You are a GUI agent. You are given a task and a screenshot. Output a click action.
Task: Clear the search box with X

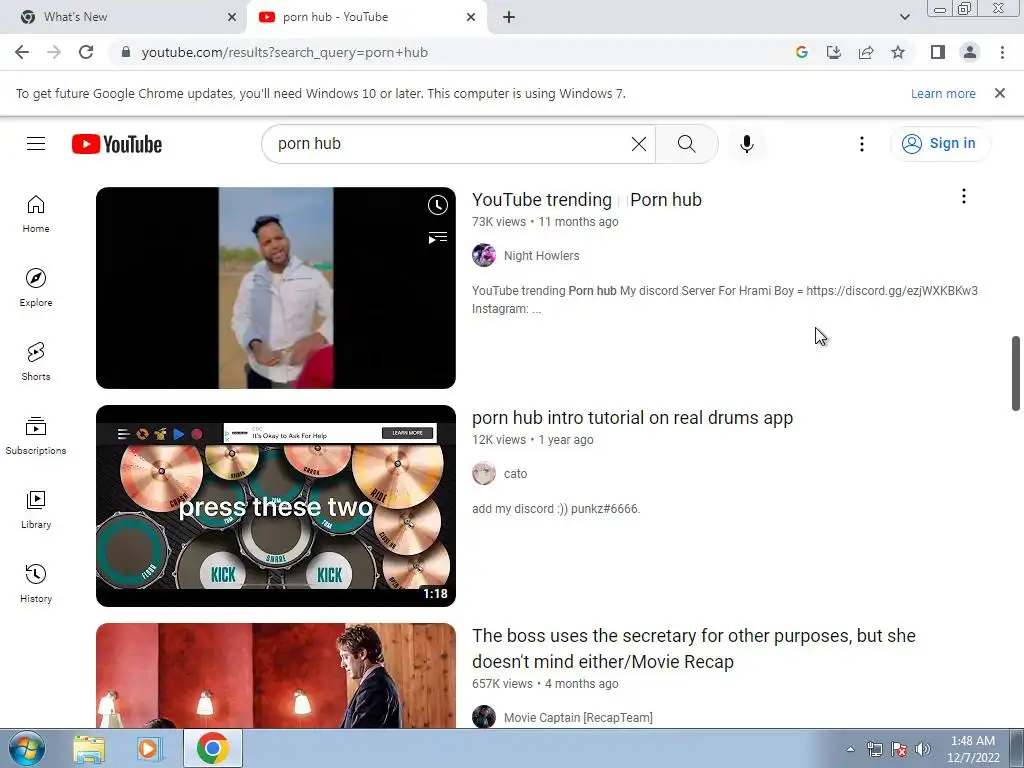coord(639,144)
